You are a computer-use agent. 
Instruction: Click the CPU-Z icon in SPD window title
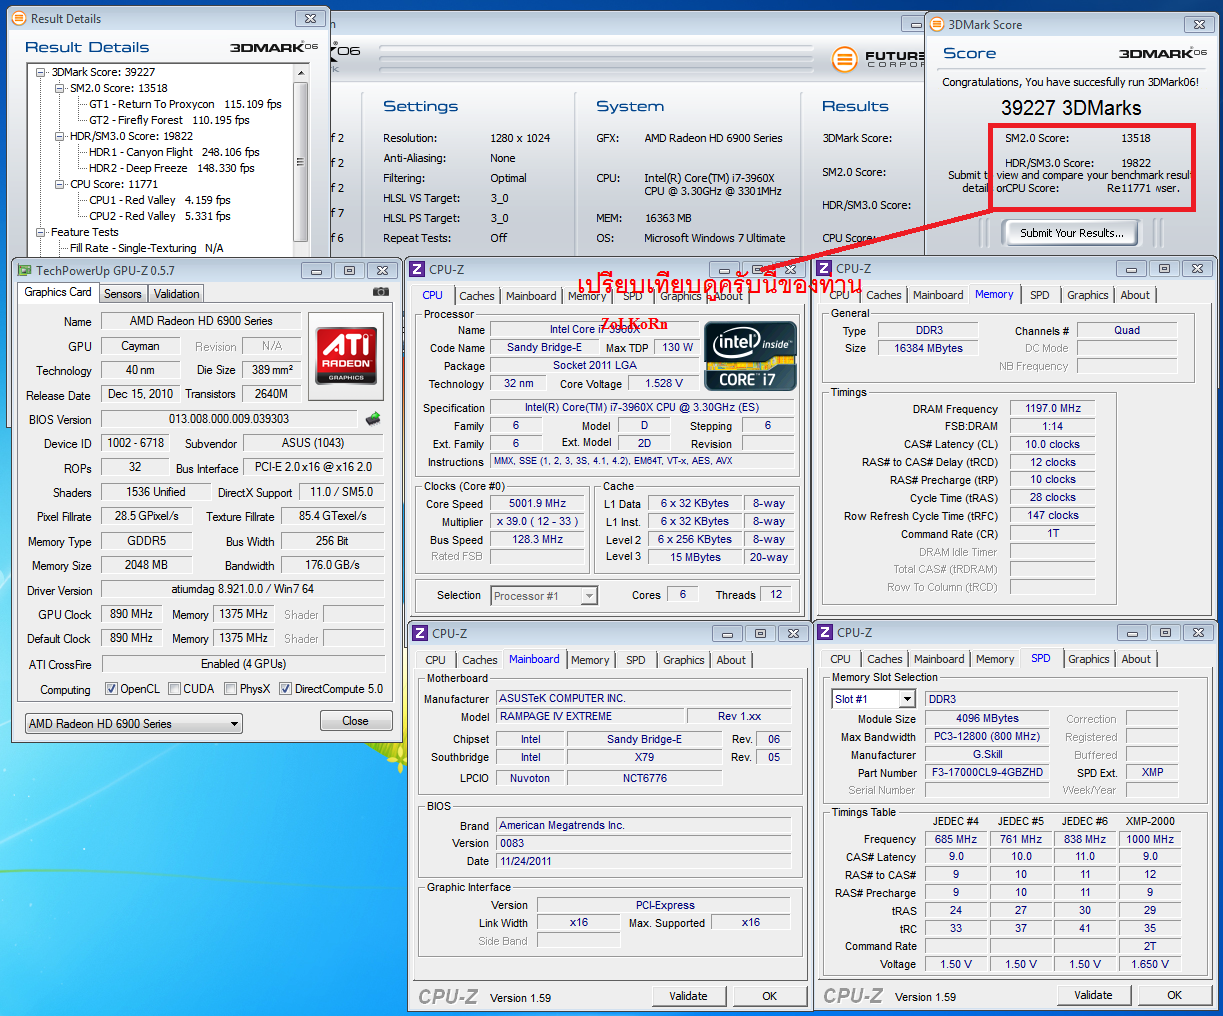824,633
